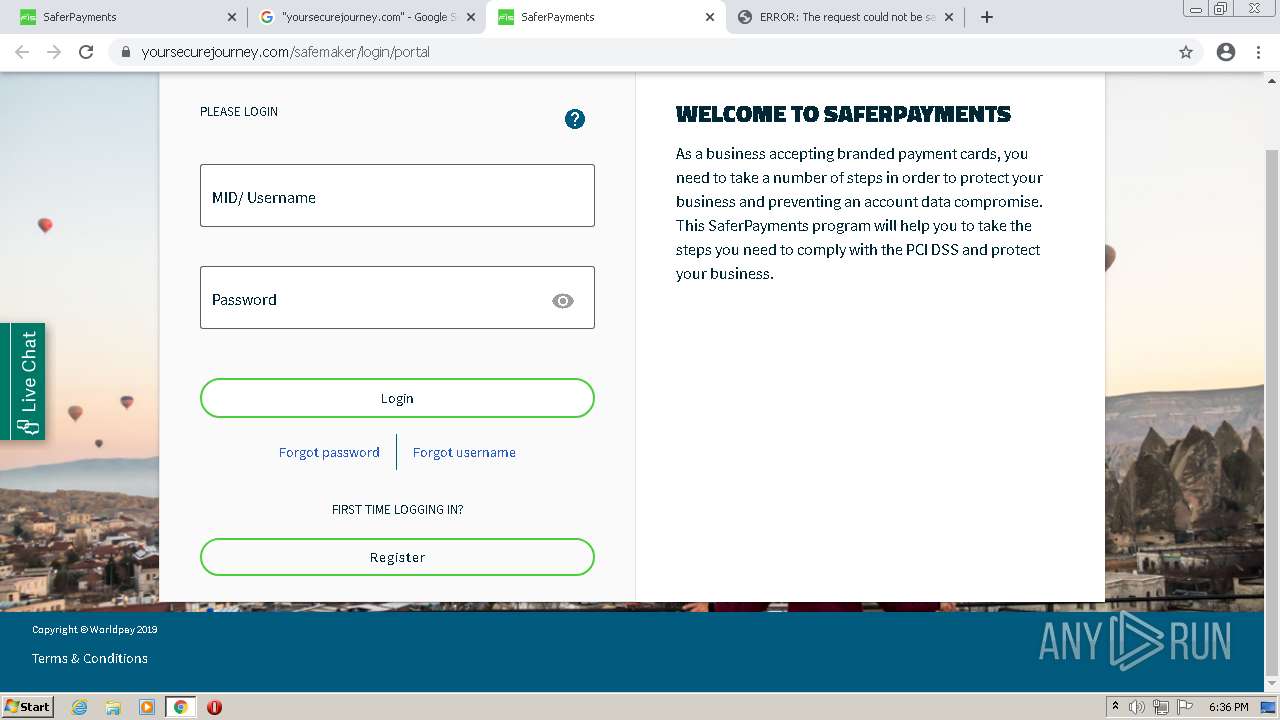Open a new browser tab

[987, 17]
